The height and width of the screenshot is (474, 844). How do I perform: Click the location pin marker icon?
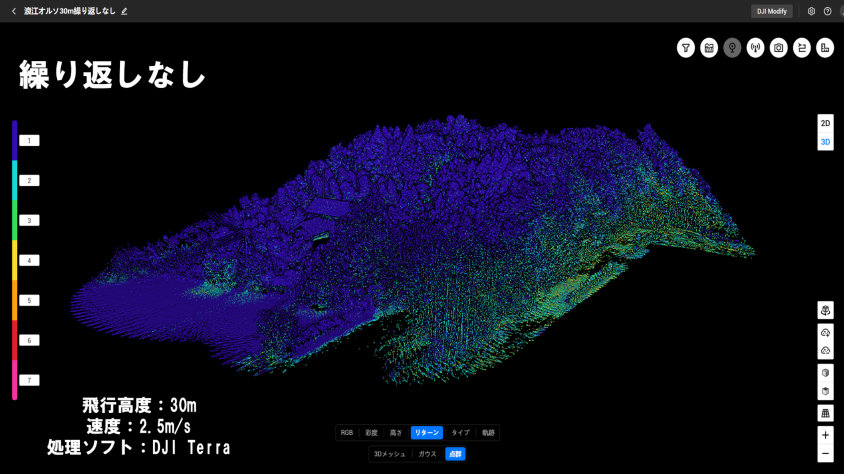tap(732, 48)
